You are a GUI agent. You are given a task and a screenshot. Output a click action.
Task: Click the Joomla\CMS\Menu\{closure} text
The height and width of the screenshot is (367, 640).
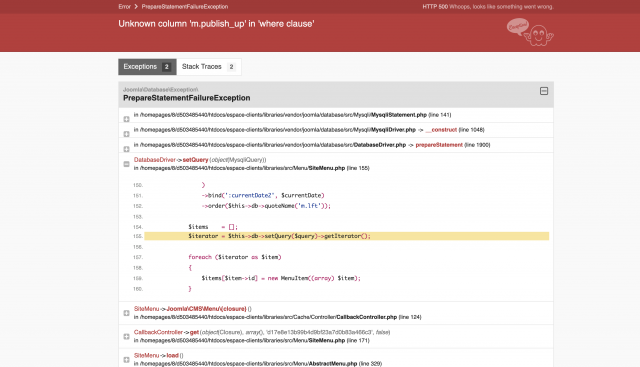[x=206, y=309]
